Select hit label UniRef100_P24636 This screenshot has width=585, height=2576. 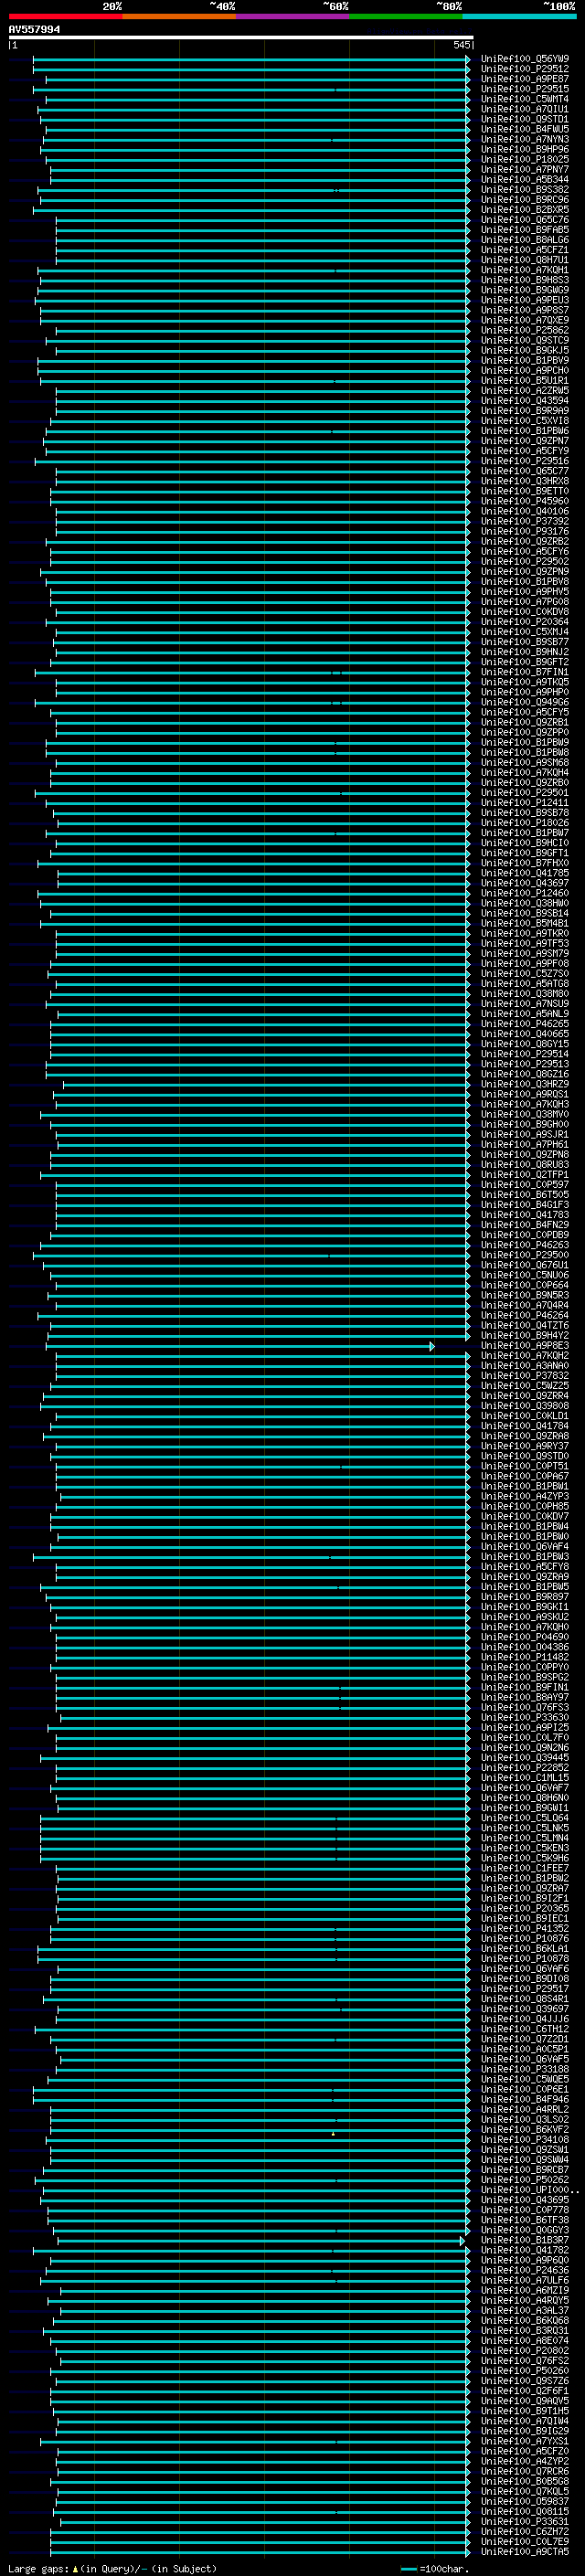pyautogui.click(x=525, y=2271)
